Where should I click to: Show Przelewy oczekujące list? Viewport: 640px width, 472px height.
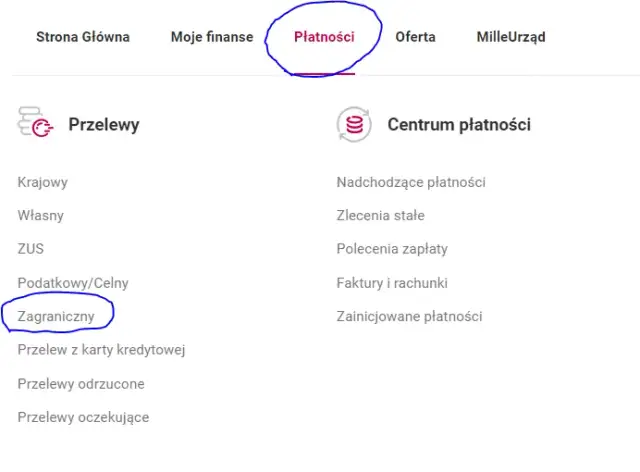83,417
